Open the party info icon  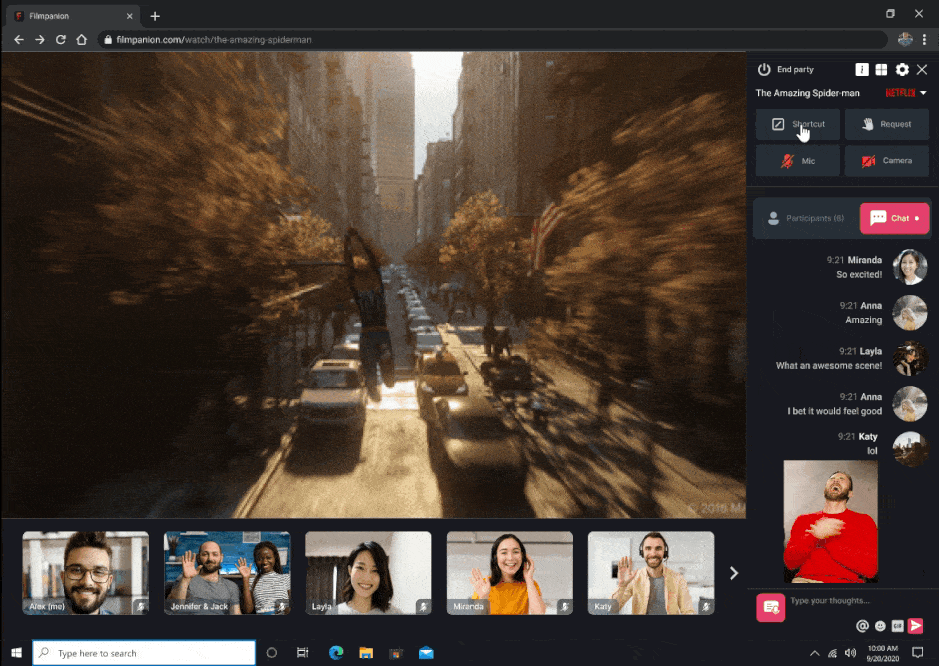click(862, 69)
